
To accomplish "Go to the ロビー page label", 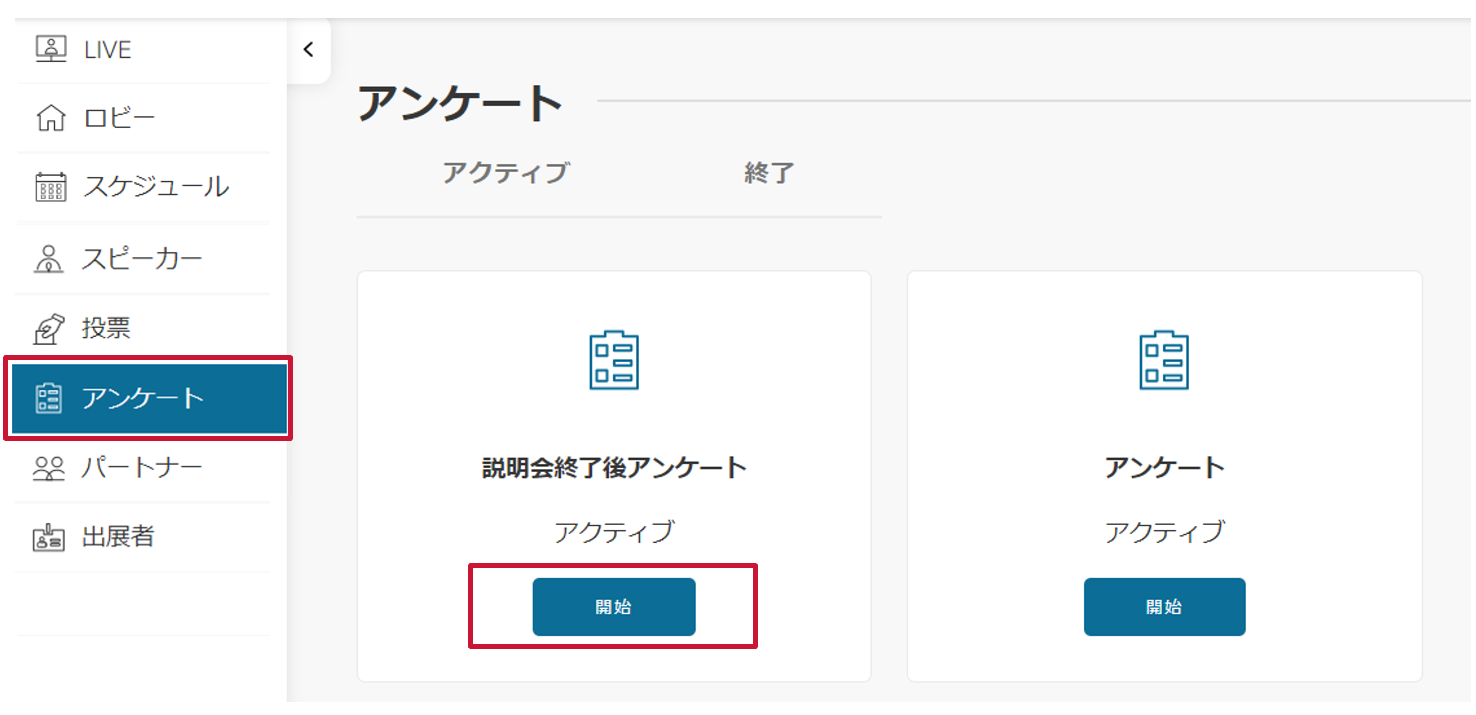I will 120,118.
